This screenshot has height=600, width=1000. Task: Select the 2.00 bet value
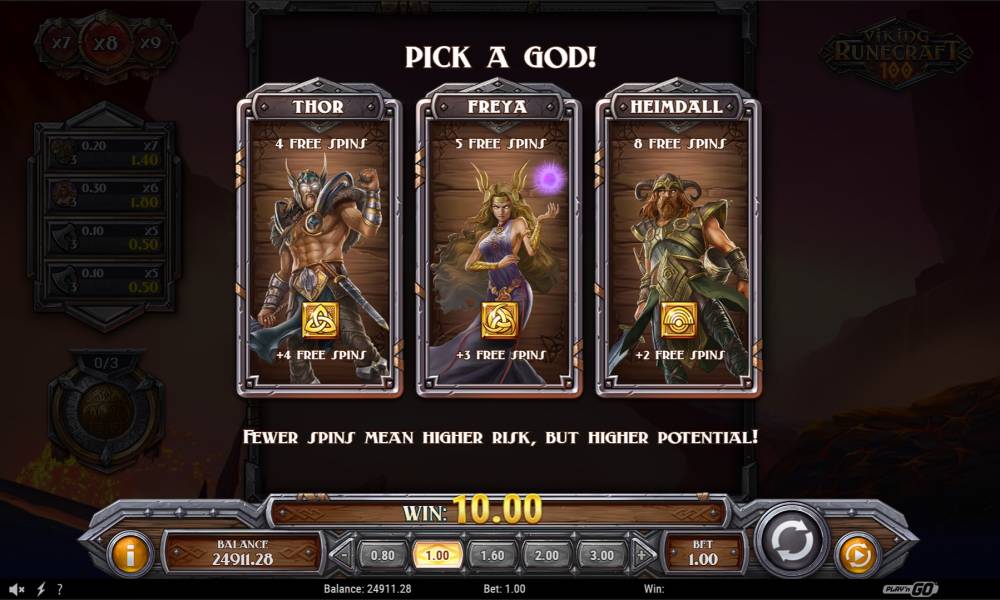click(547, 555)
